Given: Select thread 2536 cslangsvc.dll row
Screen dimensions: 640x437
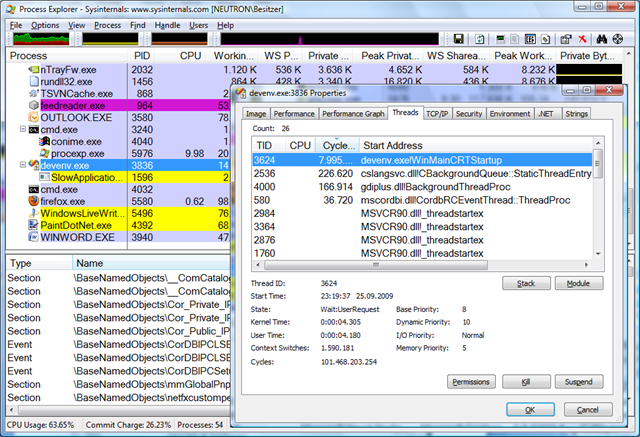Looking at the screenshot, I should tap(422, 173).
